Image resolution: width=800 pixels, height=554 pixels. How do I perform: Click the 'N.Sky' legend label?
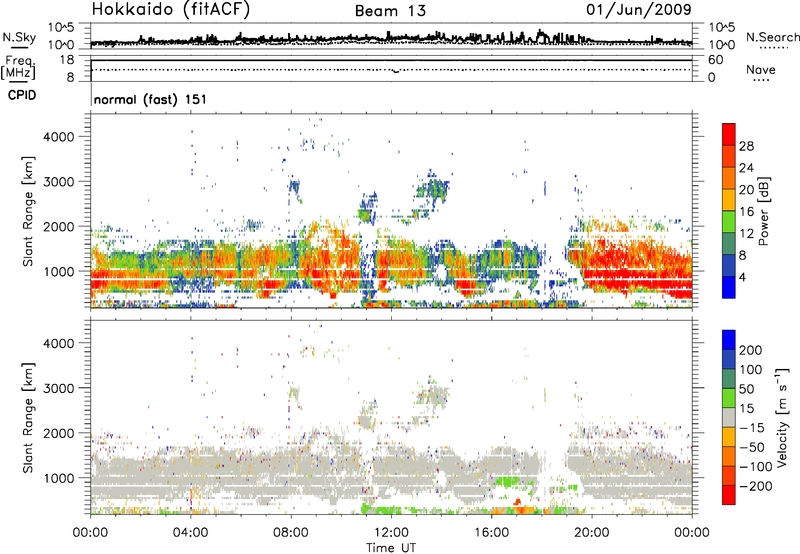coord(19,37)
